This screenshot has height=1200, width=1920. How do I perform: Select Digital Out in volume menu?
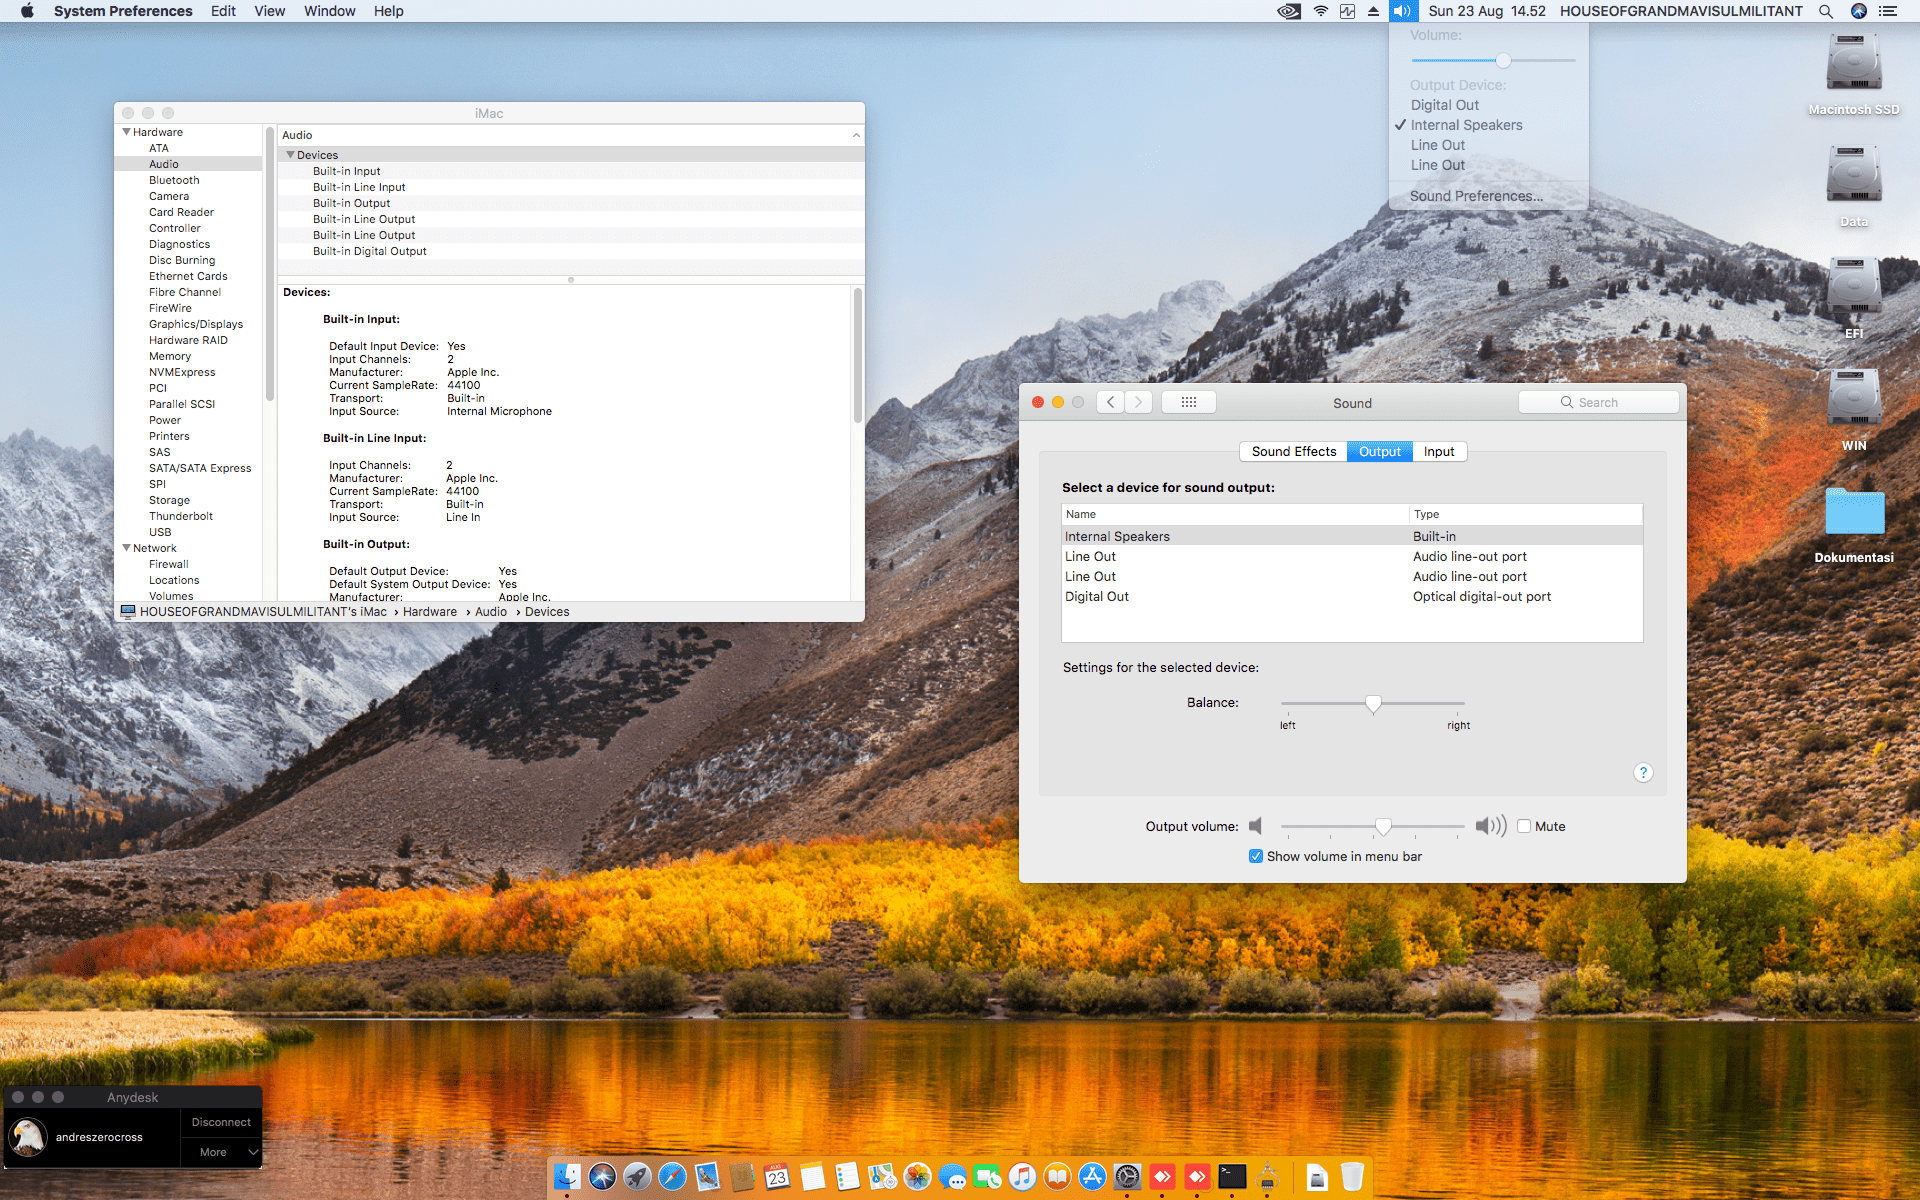click(1444, 105)
